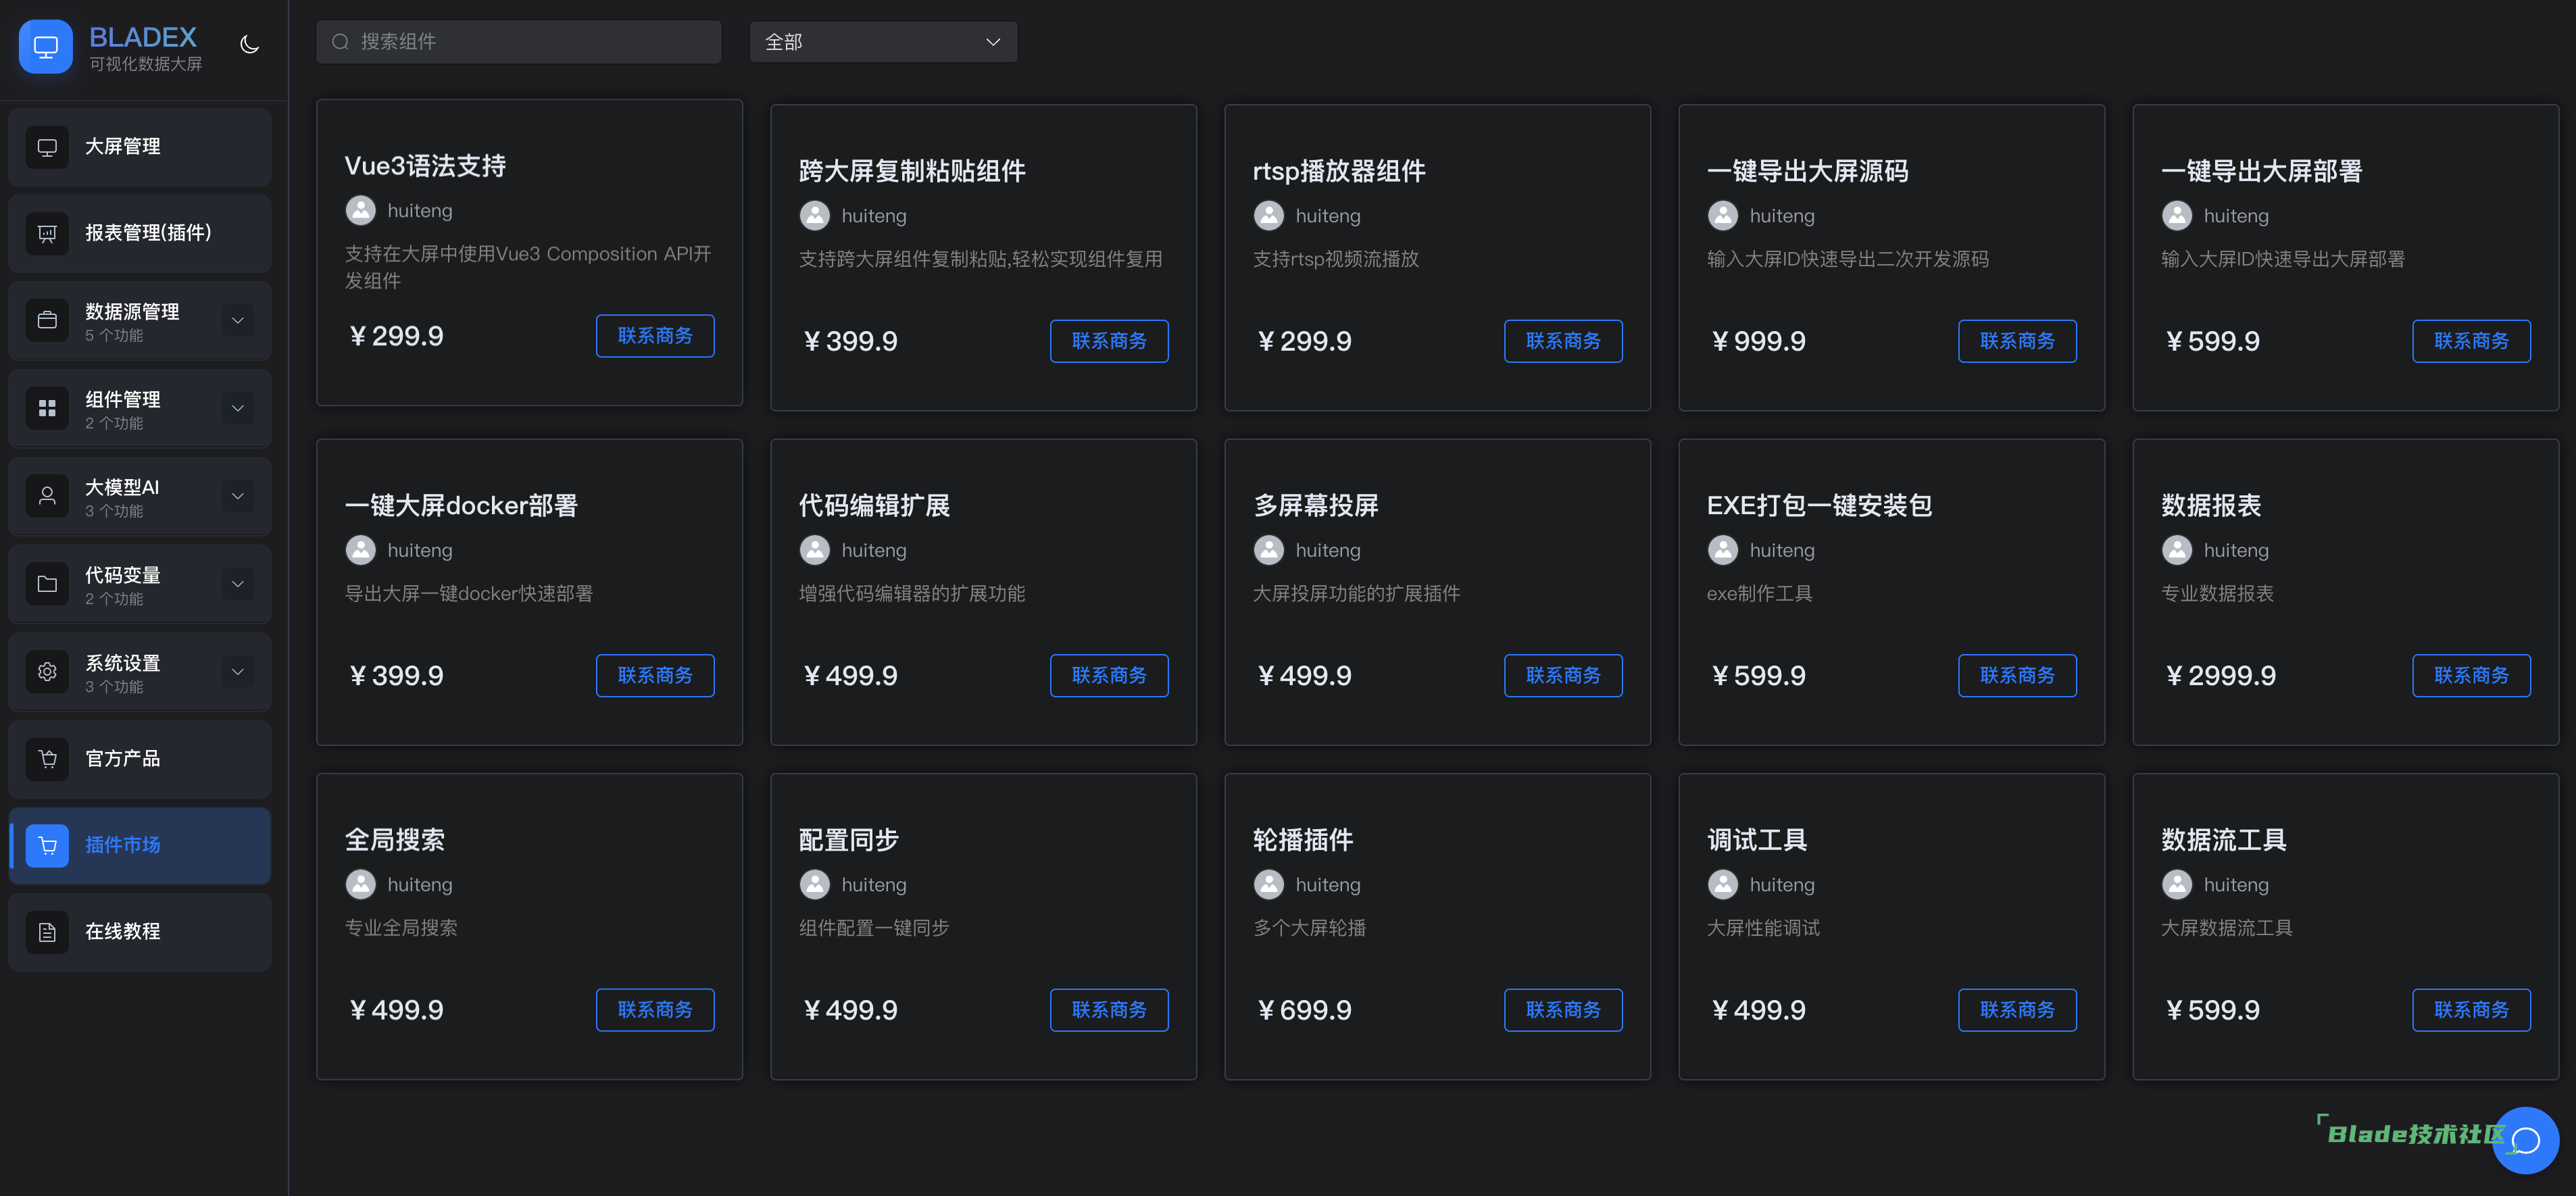Expand the 组件管理 submenu arrow
This screenshot has height=1196, width=2576.
click(x=238, y=408)
